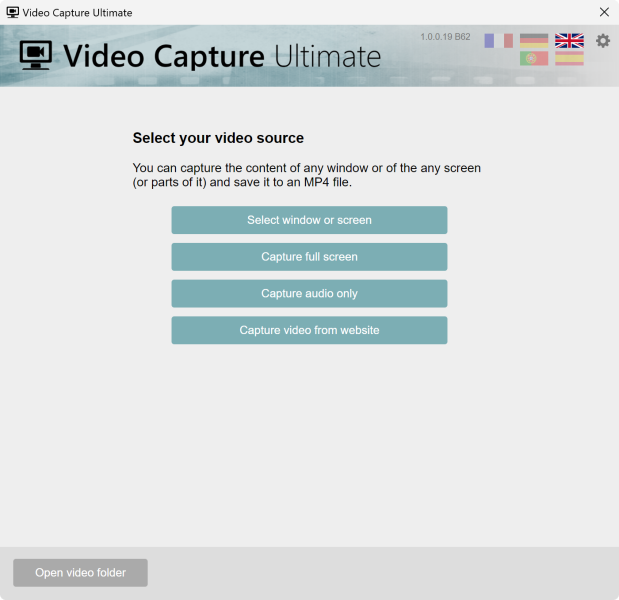Click Capture video from website

(x=309, y=330)
